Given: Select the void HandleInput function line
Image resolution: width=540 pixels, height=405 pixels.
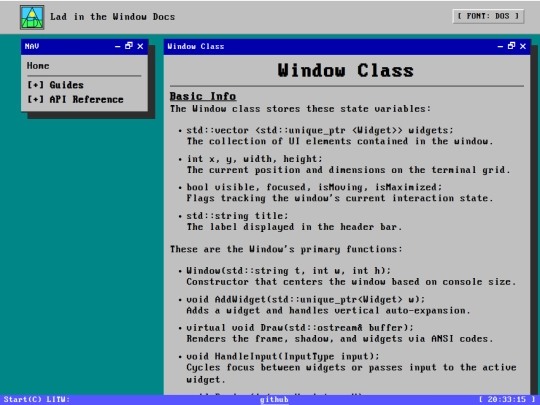Looking at the screenshot, I should [283, 356].
